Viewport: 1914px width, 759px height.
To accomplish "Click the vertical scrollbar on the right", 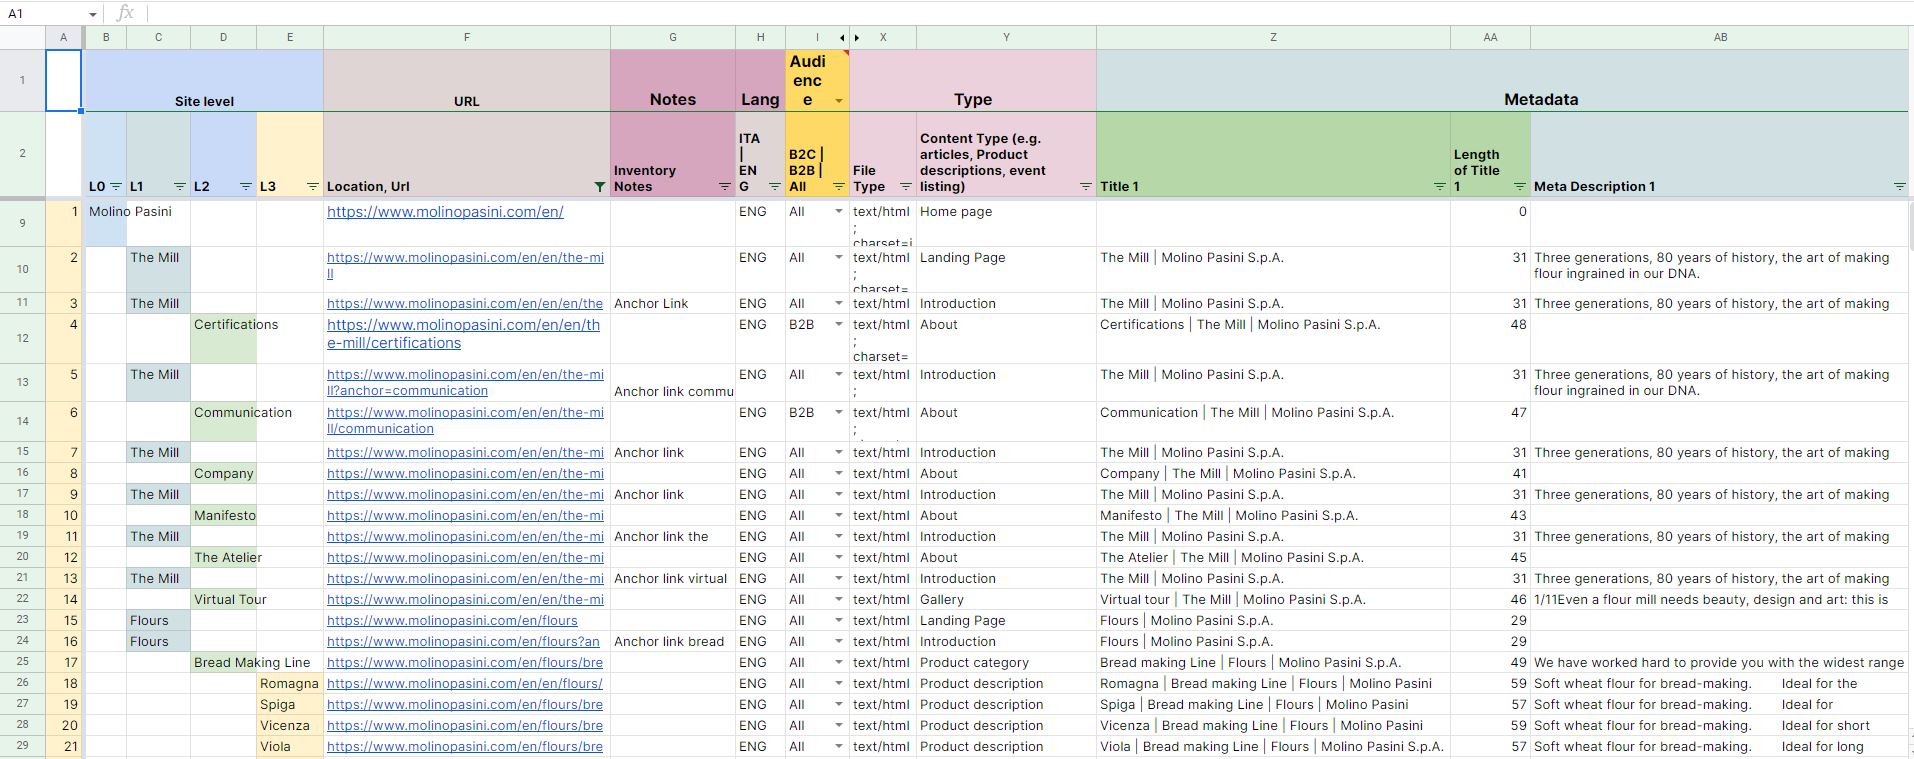I will coord(1910,225).
